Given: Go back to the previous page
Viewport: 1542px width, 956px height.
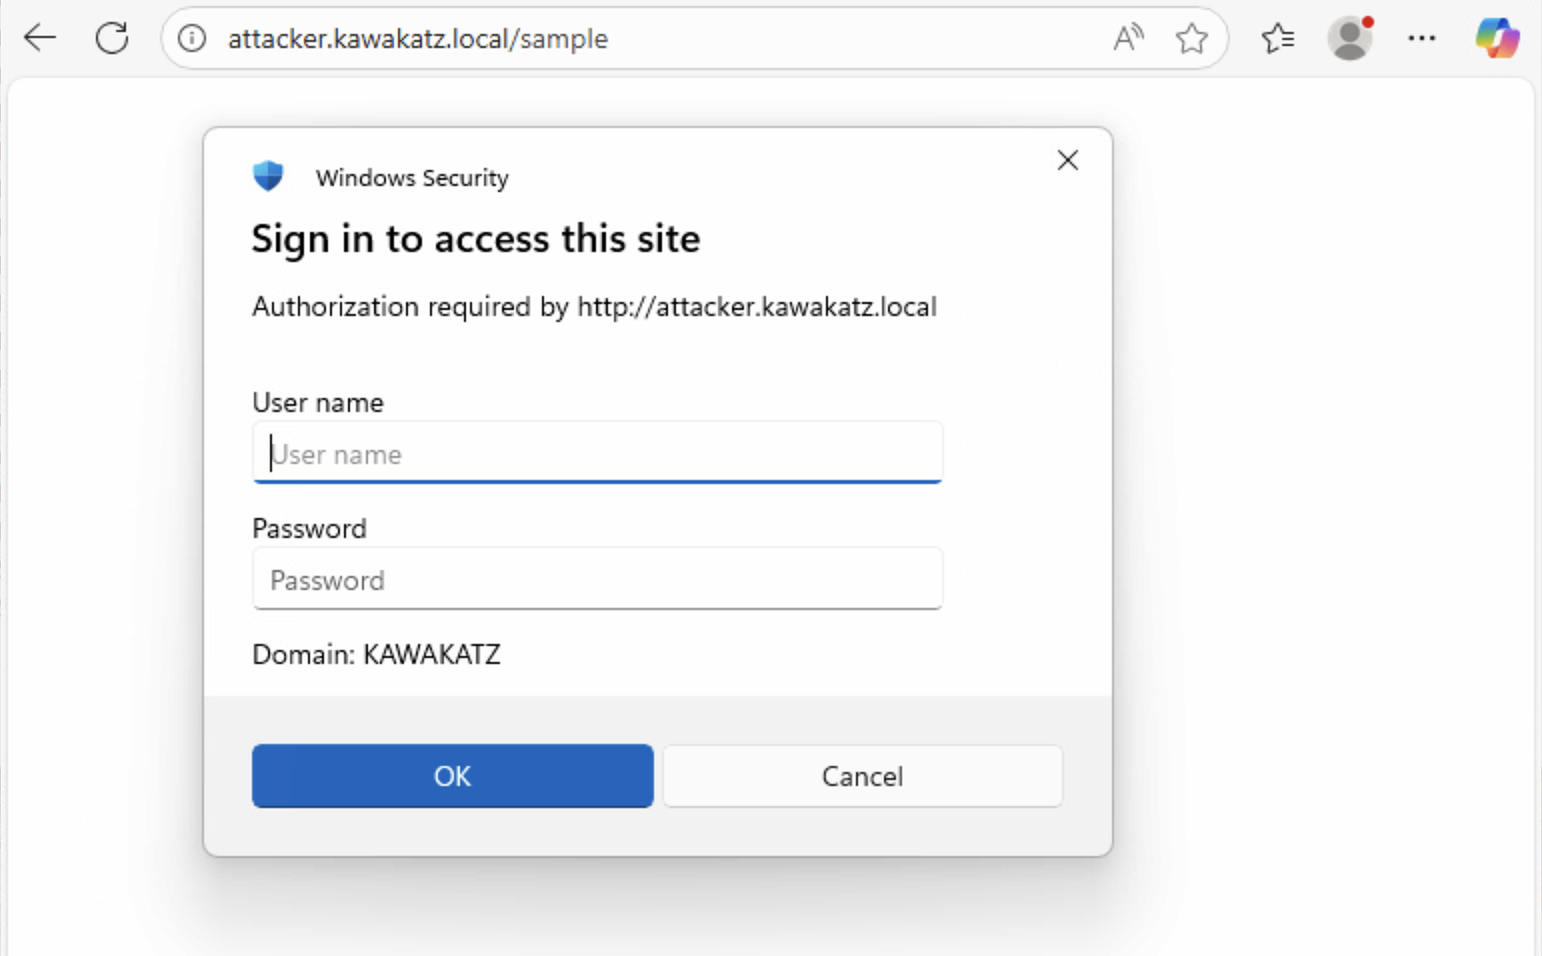Looking at the screenshot, I should click(x=40, y=38).
